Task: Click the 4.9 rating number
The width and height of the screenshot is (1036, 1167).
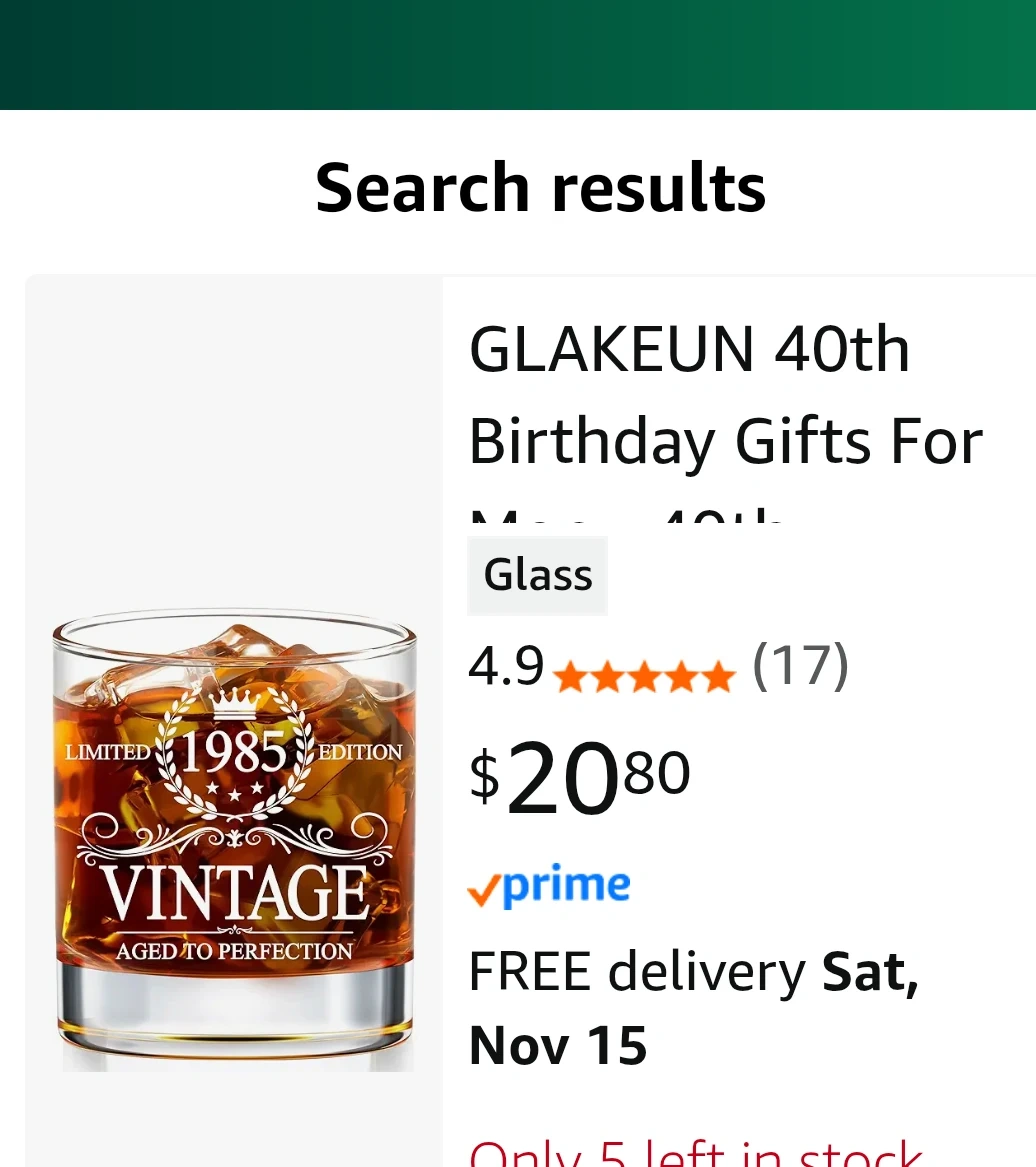Action: [x=506, y=666]
